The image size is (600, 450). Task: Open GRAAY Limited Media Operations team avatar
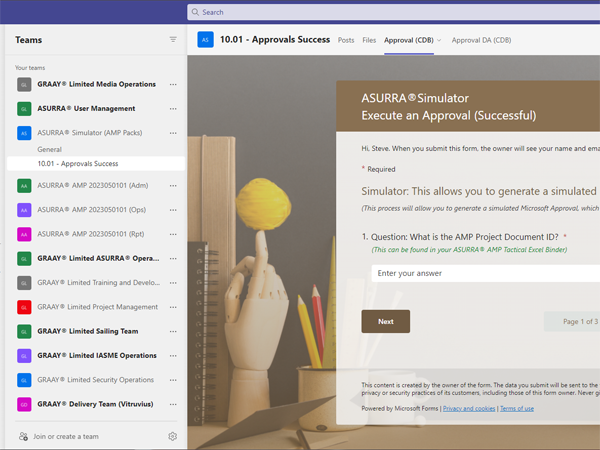(24, 85)
